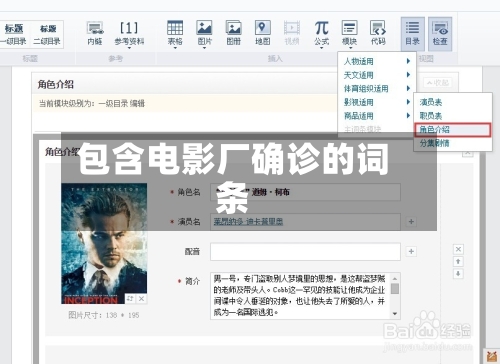This screenshot has width=500, height=364.
Task: Open dropdown arrow under 表格
Action: pos(175,48)
